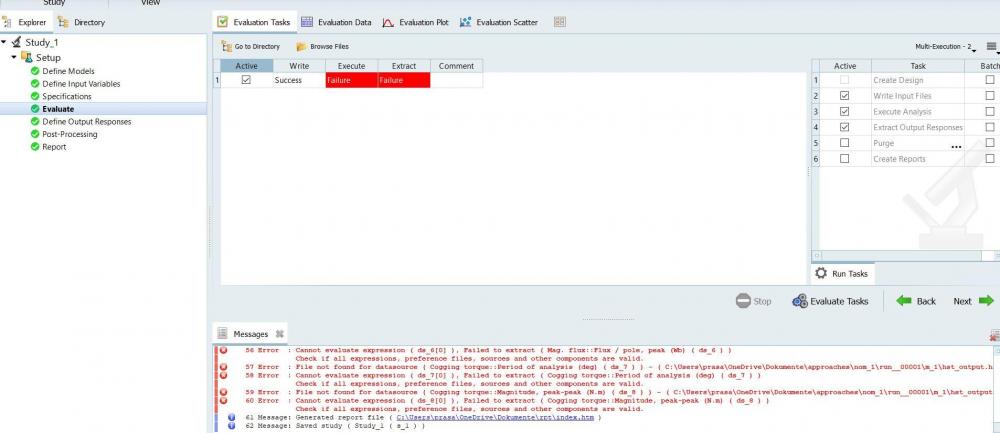Toggle Active checkbox for Execute Analysis
Screen dimensions: 1000x433
coord(844,111)
